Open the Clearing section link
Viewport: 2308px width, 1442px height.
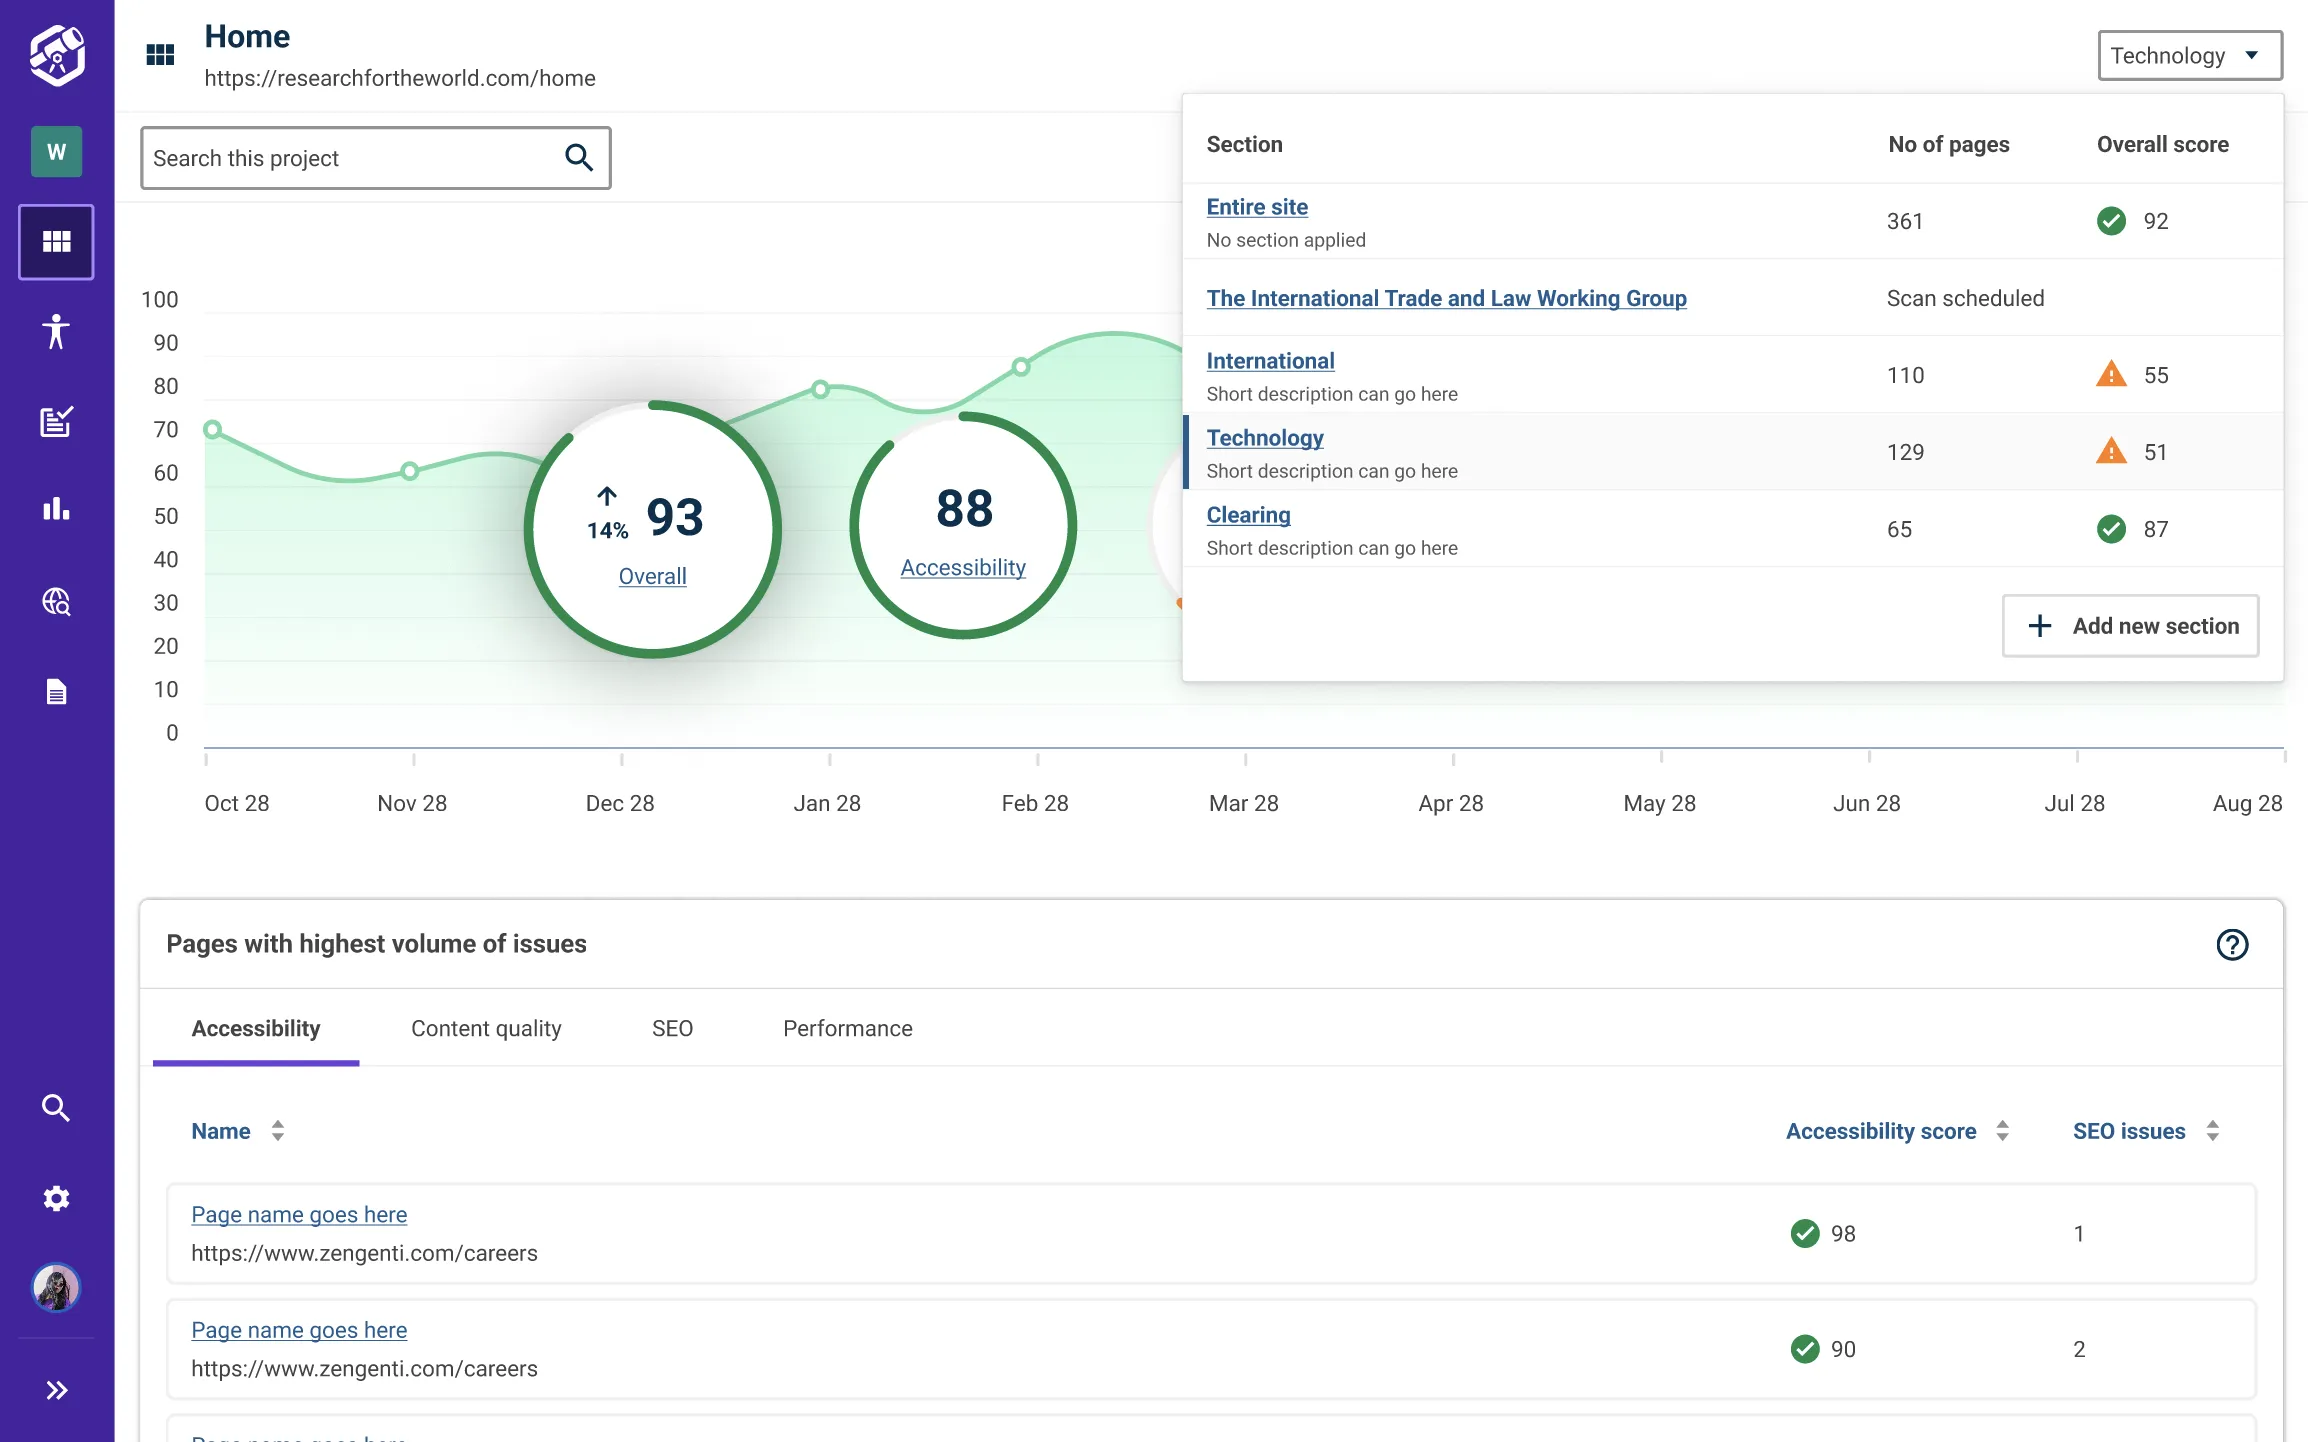[1248, 514]
